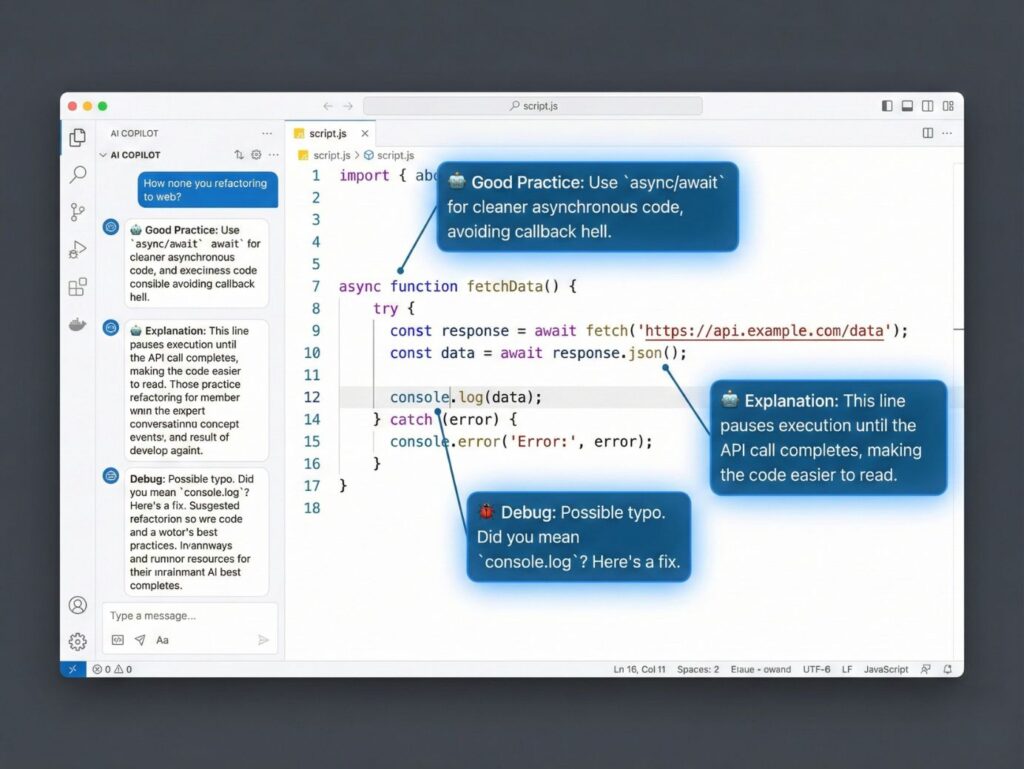
Task: Toggle the secondary sidebar layout button
Action: [927, 106]
